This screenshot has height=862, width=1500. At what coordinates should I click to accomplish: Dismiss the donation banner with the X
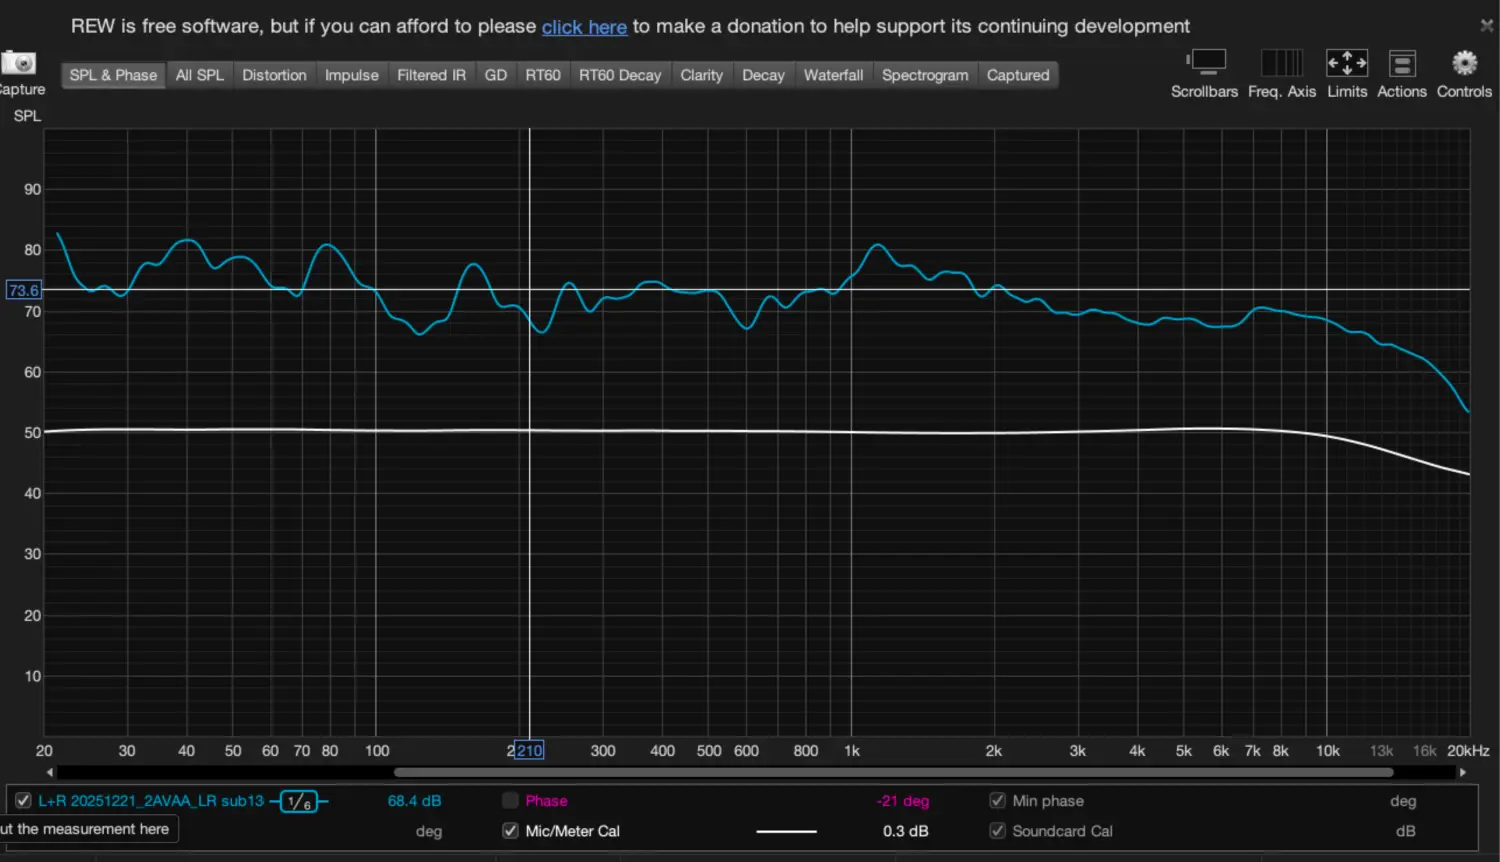pos(1486,26)
